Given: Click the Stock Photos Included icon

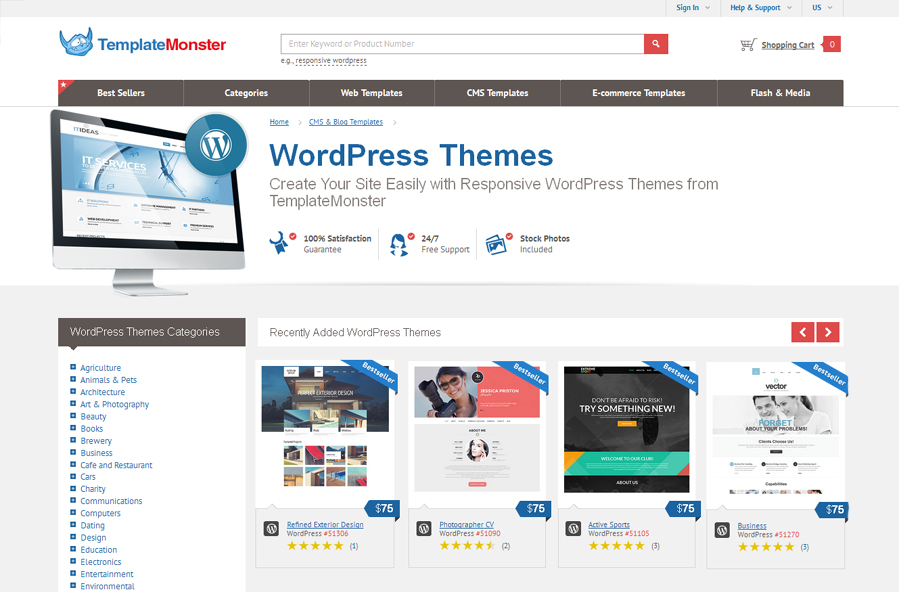Looking at the screenshot, I should pos(498,244).
